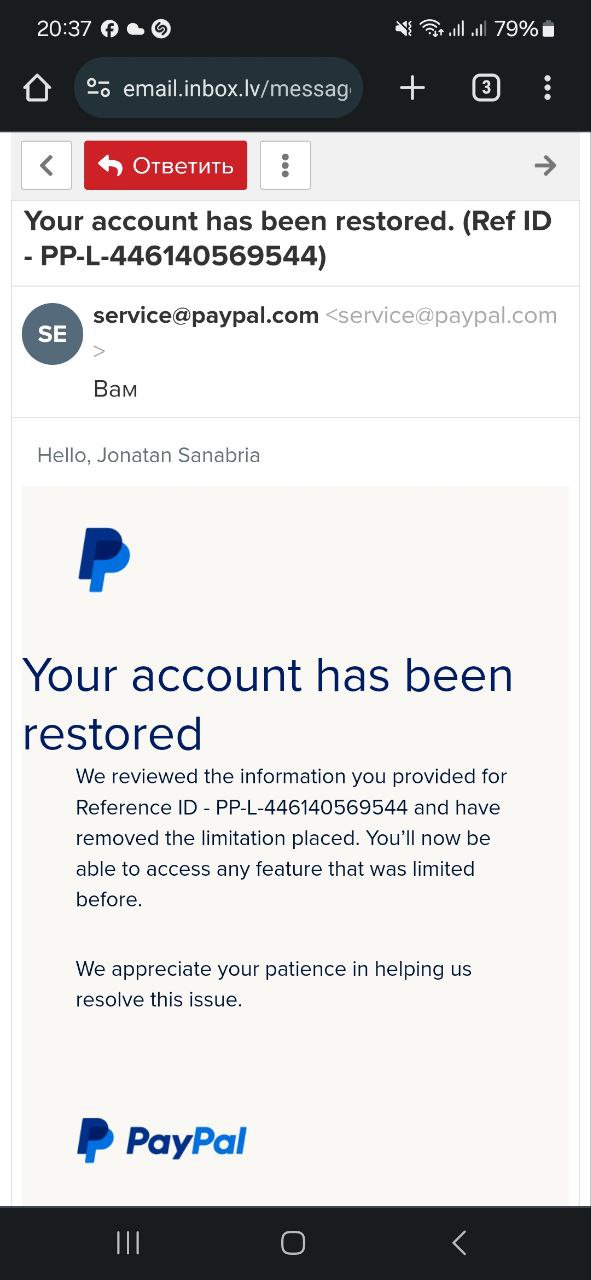Tap the PayPal wordmark logo at bottom
The image size is (591, 1280).
tap(162, 1140)
